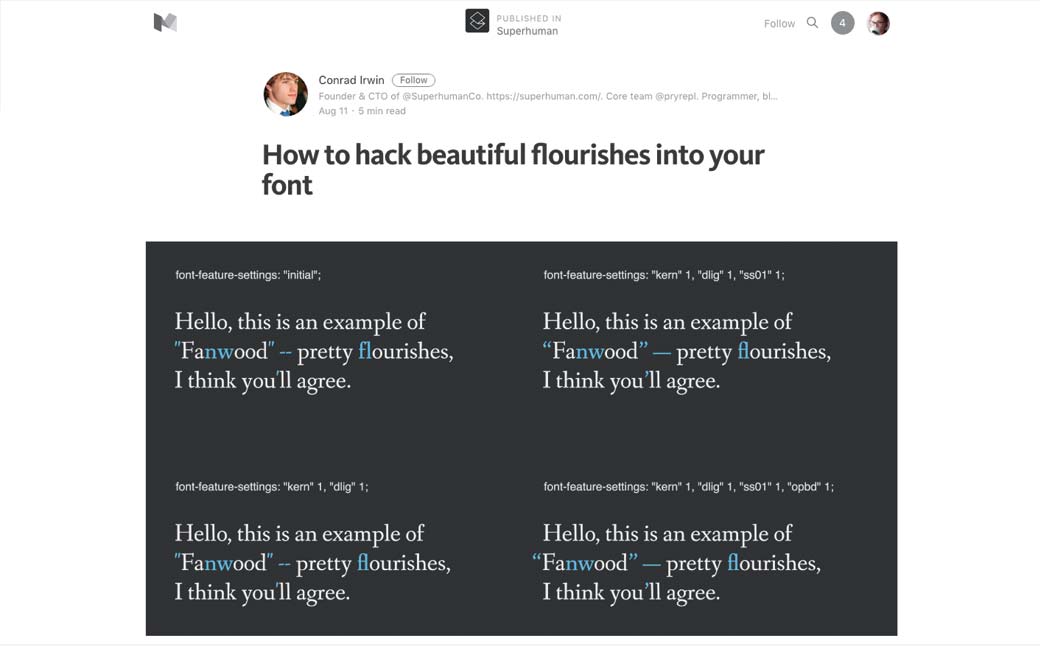The height and width of the screenshot is (650, 1040).
Task: Open the Conrad Irwin author name link
Action: 351,80
